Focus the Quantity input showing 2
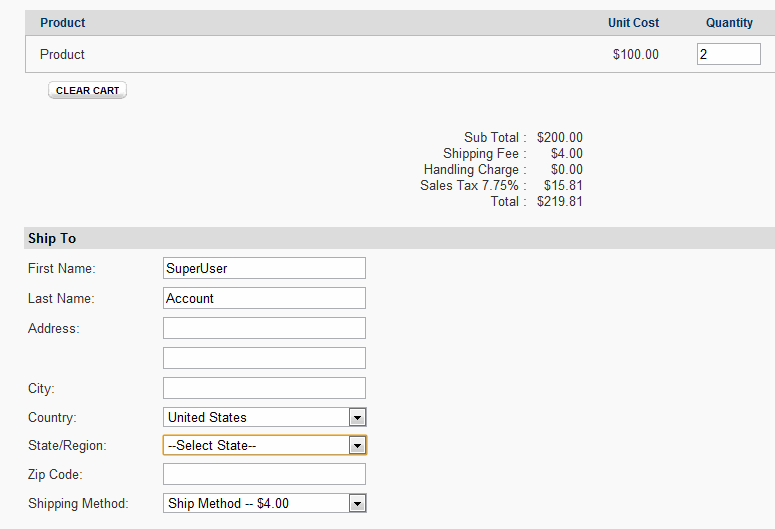775x529 pixels. [x=729, y=54]
